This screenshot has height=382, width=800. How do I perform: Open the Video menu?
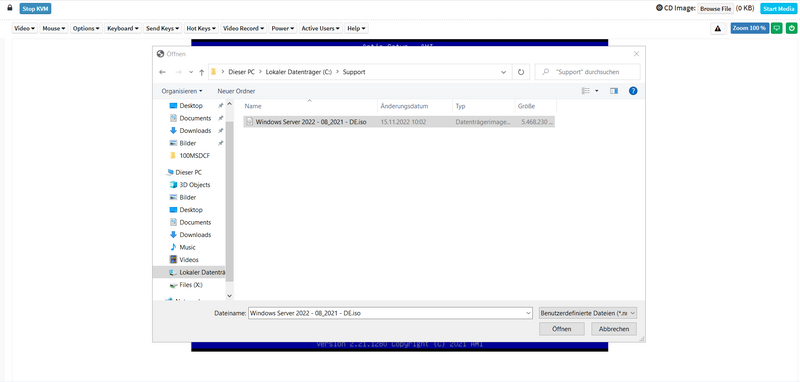click(25, 29)
